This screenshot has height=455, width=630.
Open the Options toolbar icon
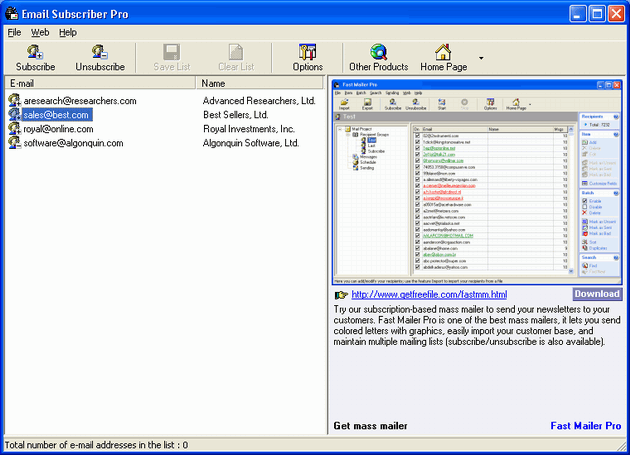tap(307, 52)
